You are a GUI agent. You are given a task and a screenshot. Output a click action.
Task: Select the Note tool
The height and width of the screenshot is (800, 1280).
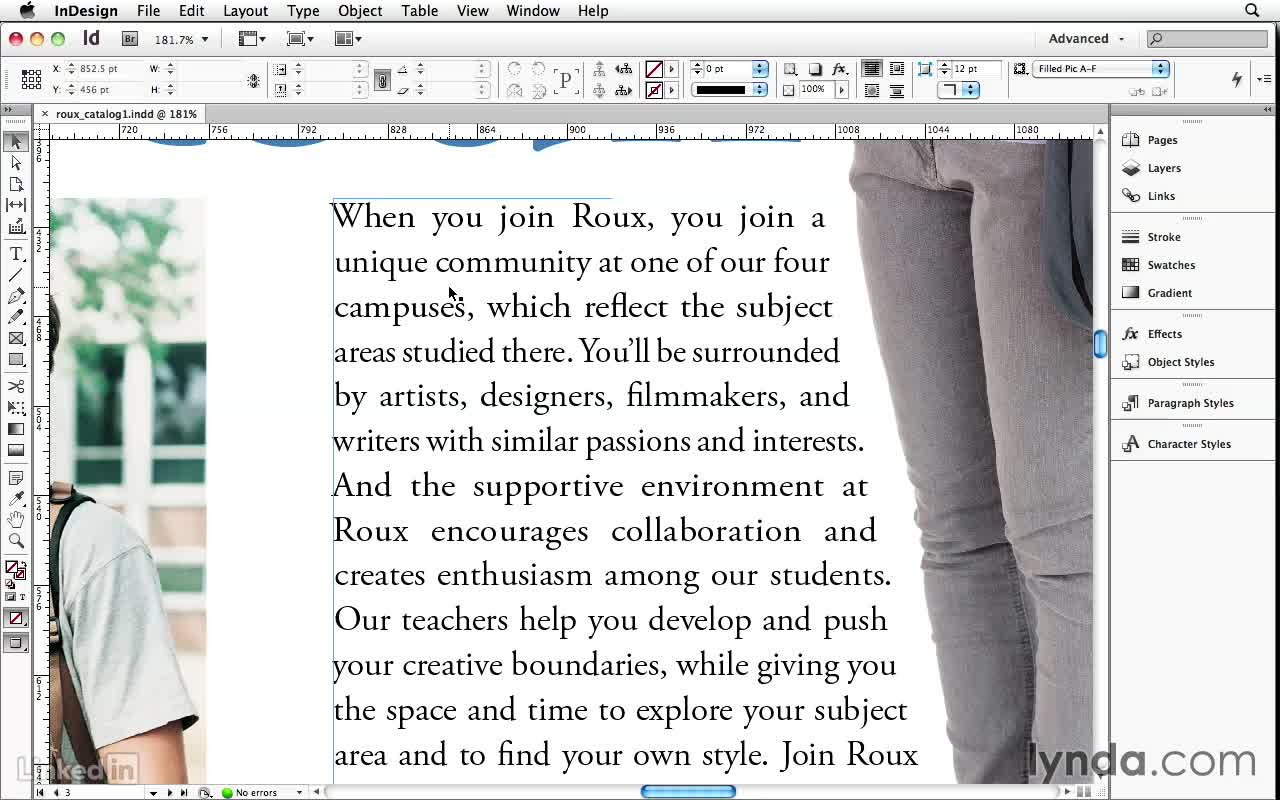[16, 478]
